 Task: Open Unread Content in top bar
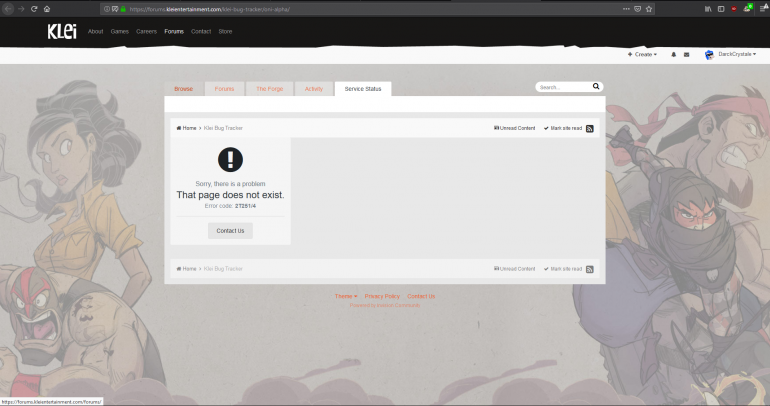[x=514, y=128]
